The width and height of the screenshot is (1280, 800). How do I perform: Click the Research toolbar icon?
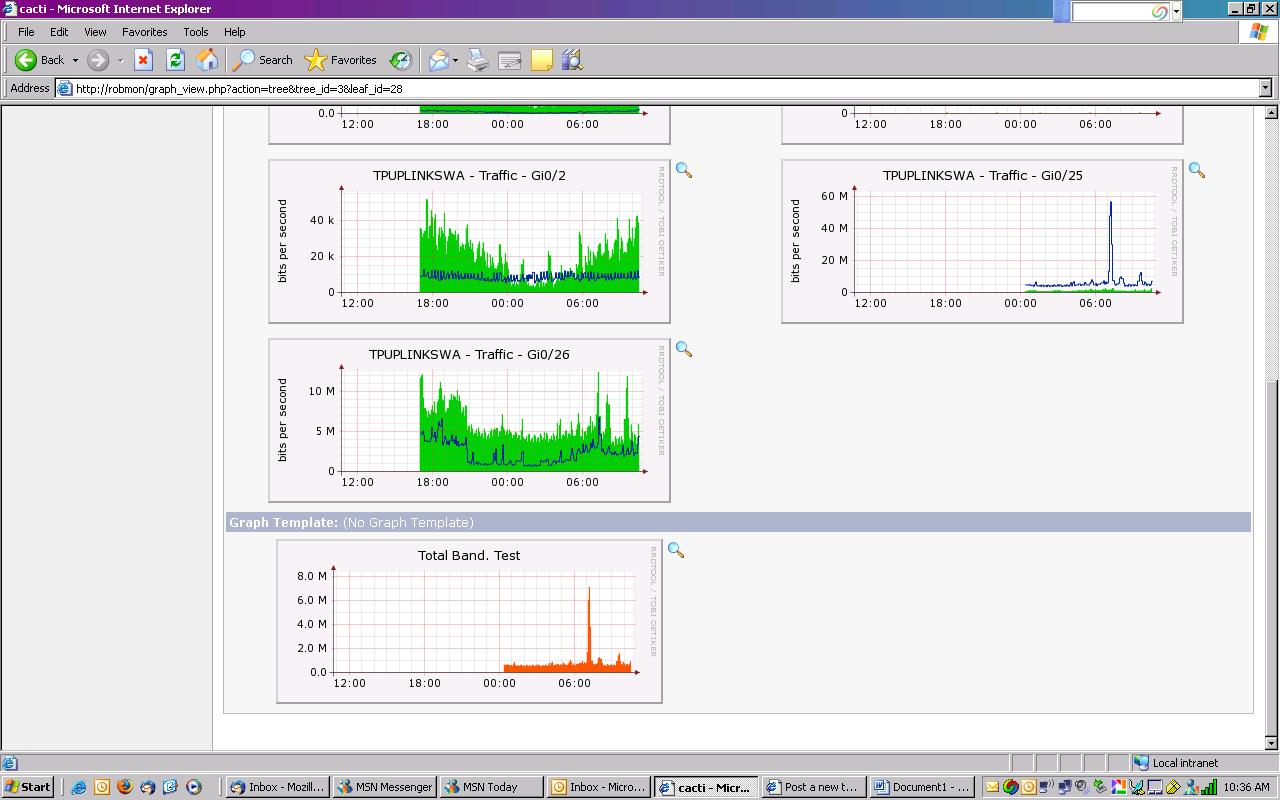coord(572,60)
